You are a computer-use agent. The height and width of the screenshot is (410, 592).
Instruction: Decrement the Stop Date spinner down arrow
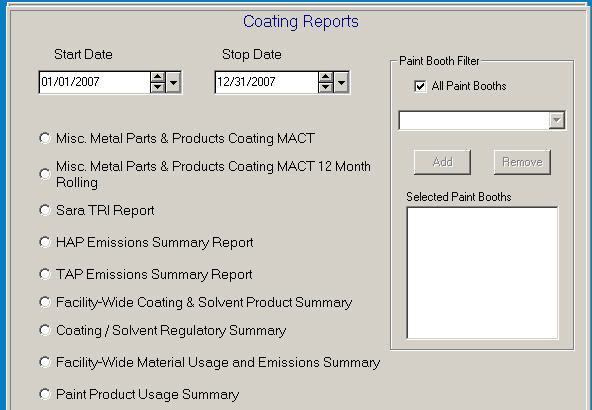[x=325, y=87]
